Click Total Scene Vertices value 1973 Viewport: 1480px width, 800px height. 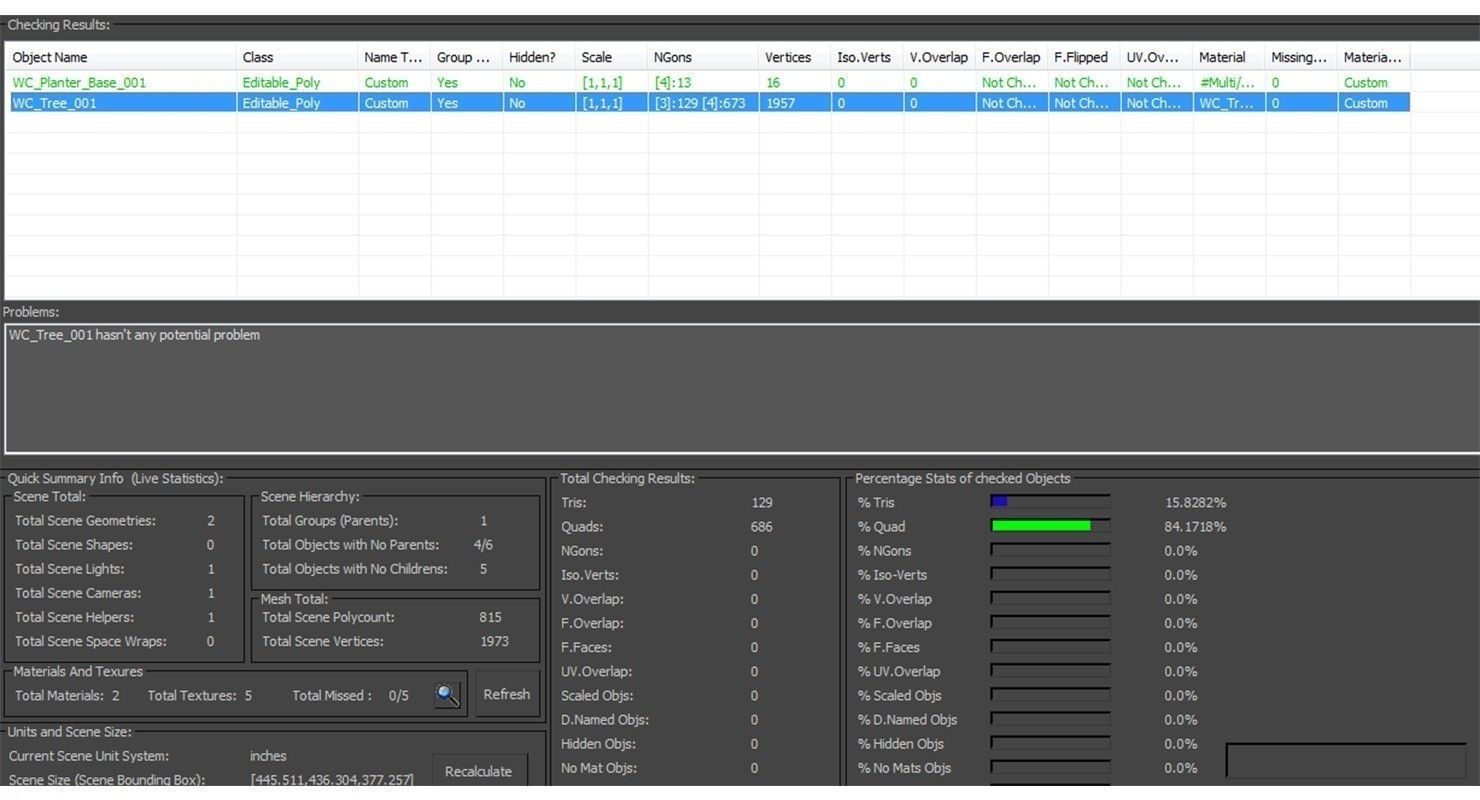[x=494, y=641]
